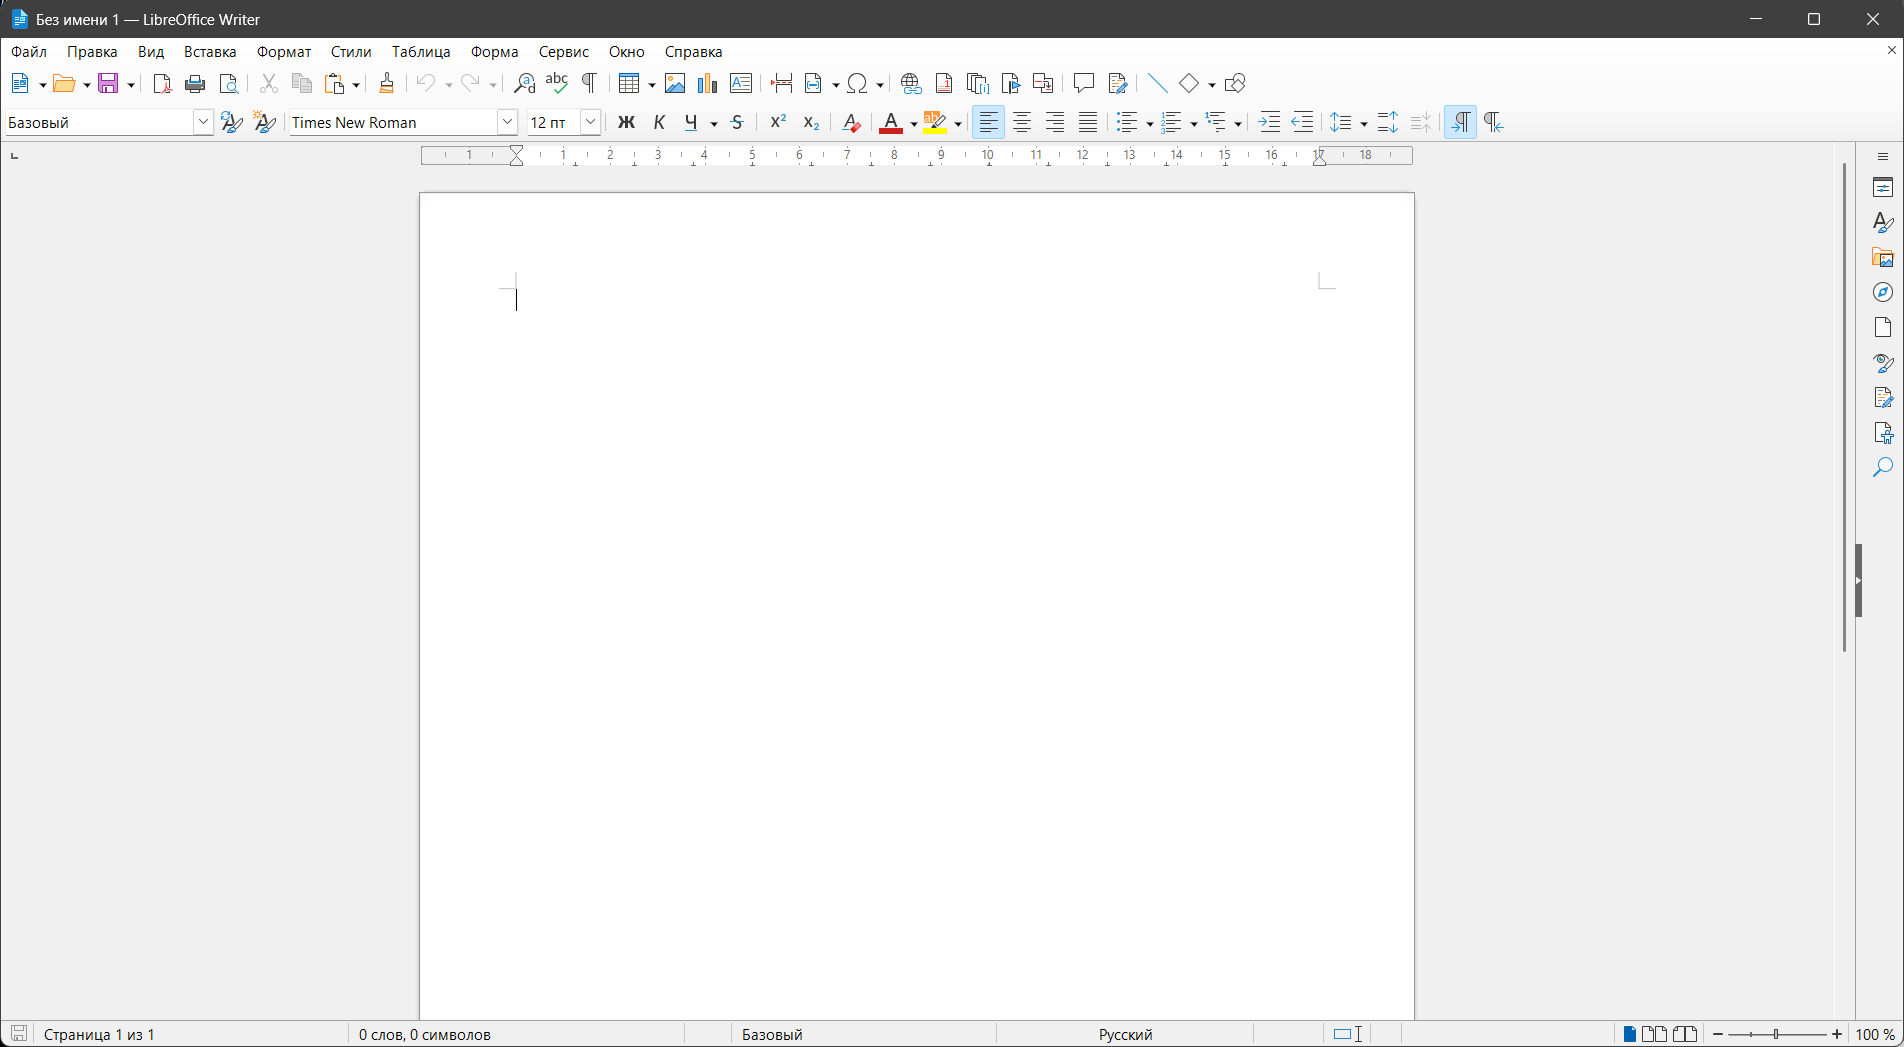Viewport: 1904px width, 1047px height.
Task: Open the Таблица menu
Action: point(421,52)
